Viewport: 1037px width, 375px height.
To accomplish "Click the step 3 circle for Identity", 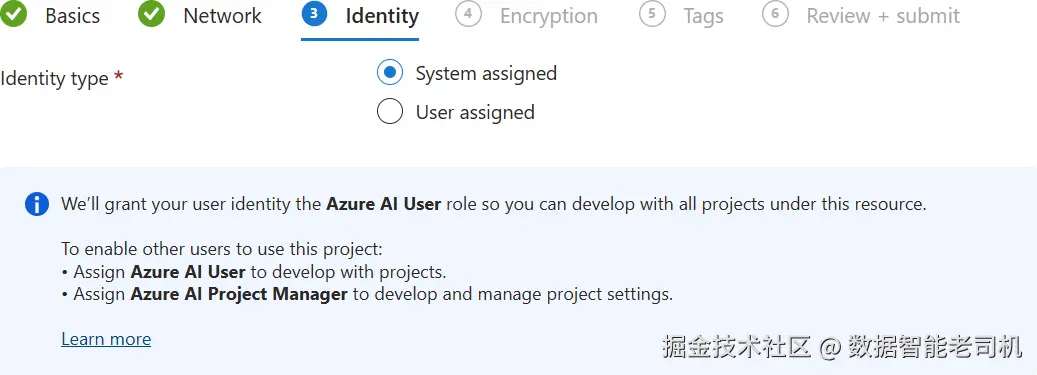I will (314, 14).
